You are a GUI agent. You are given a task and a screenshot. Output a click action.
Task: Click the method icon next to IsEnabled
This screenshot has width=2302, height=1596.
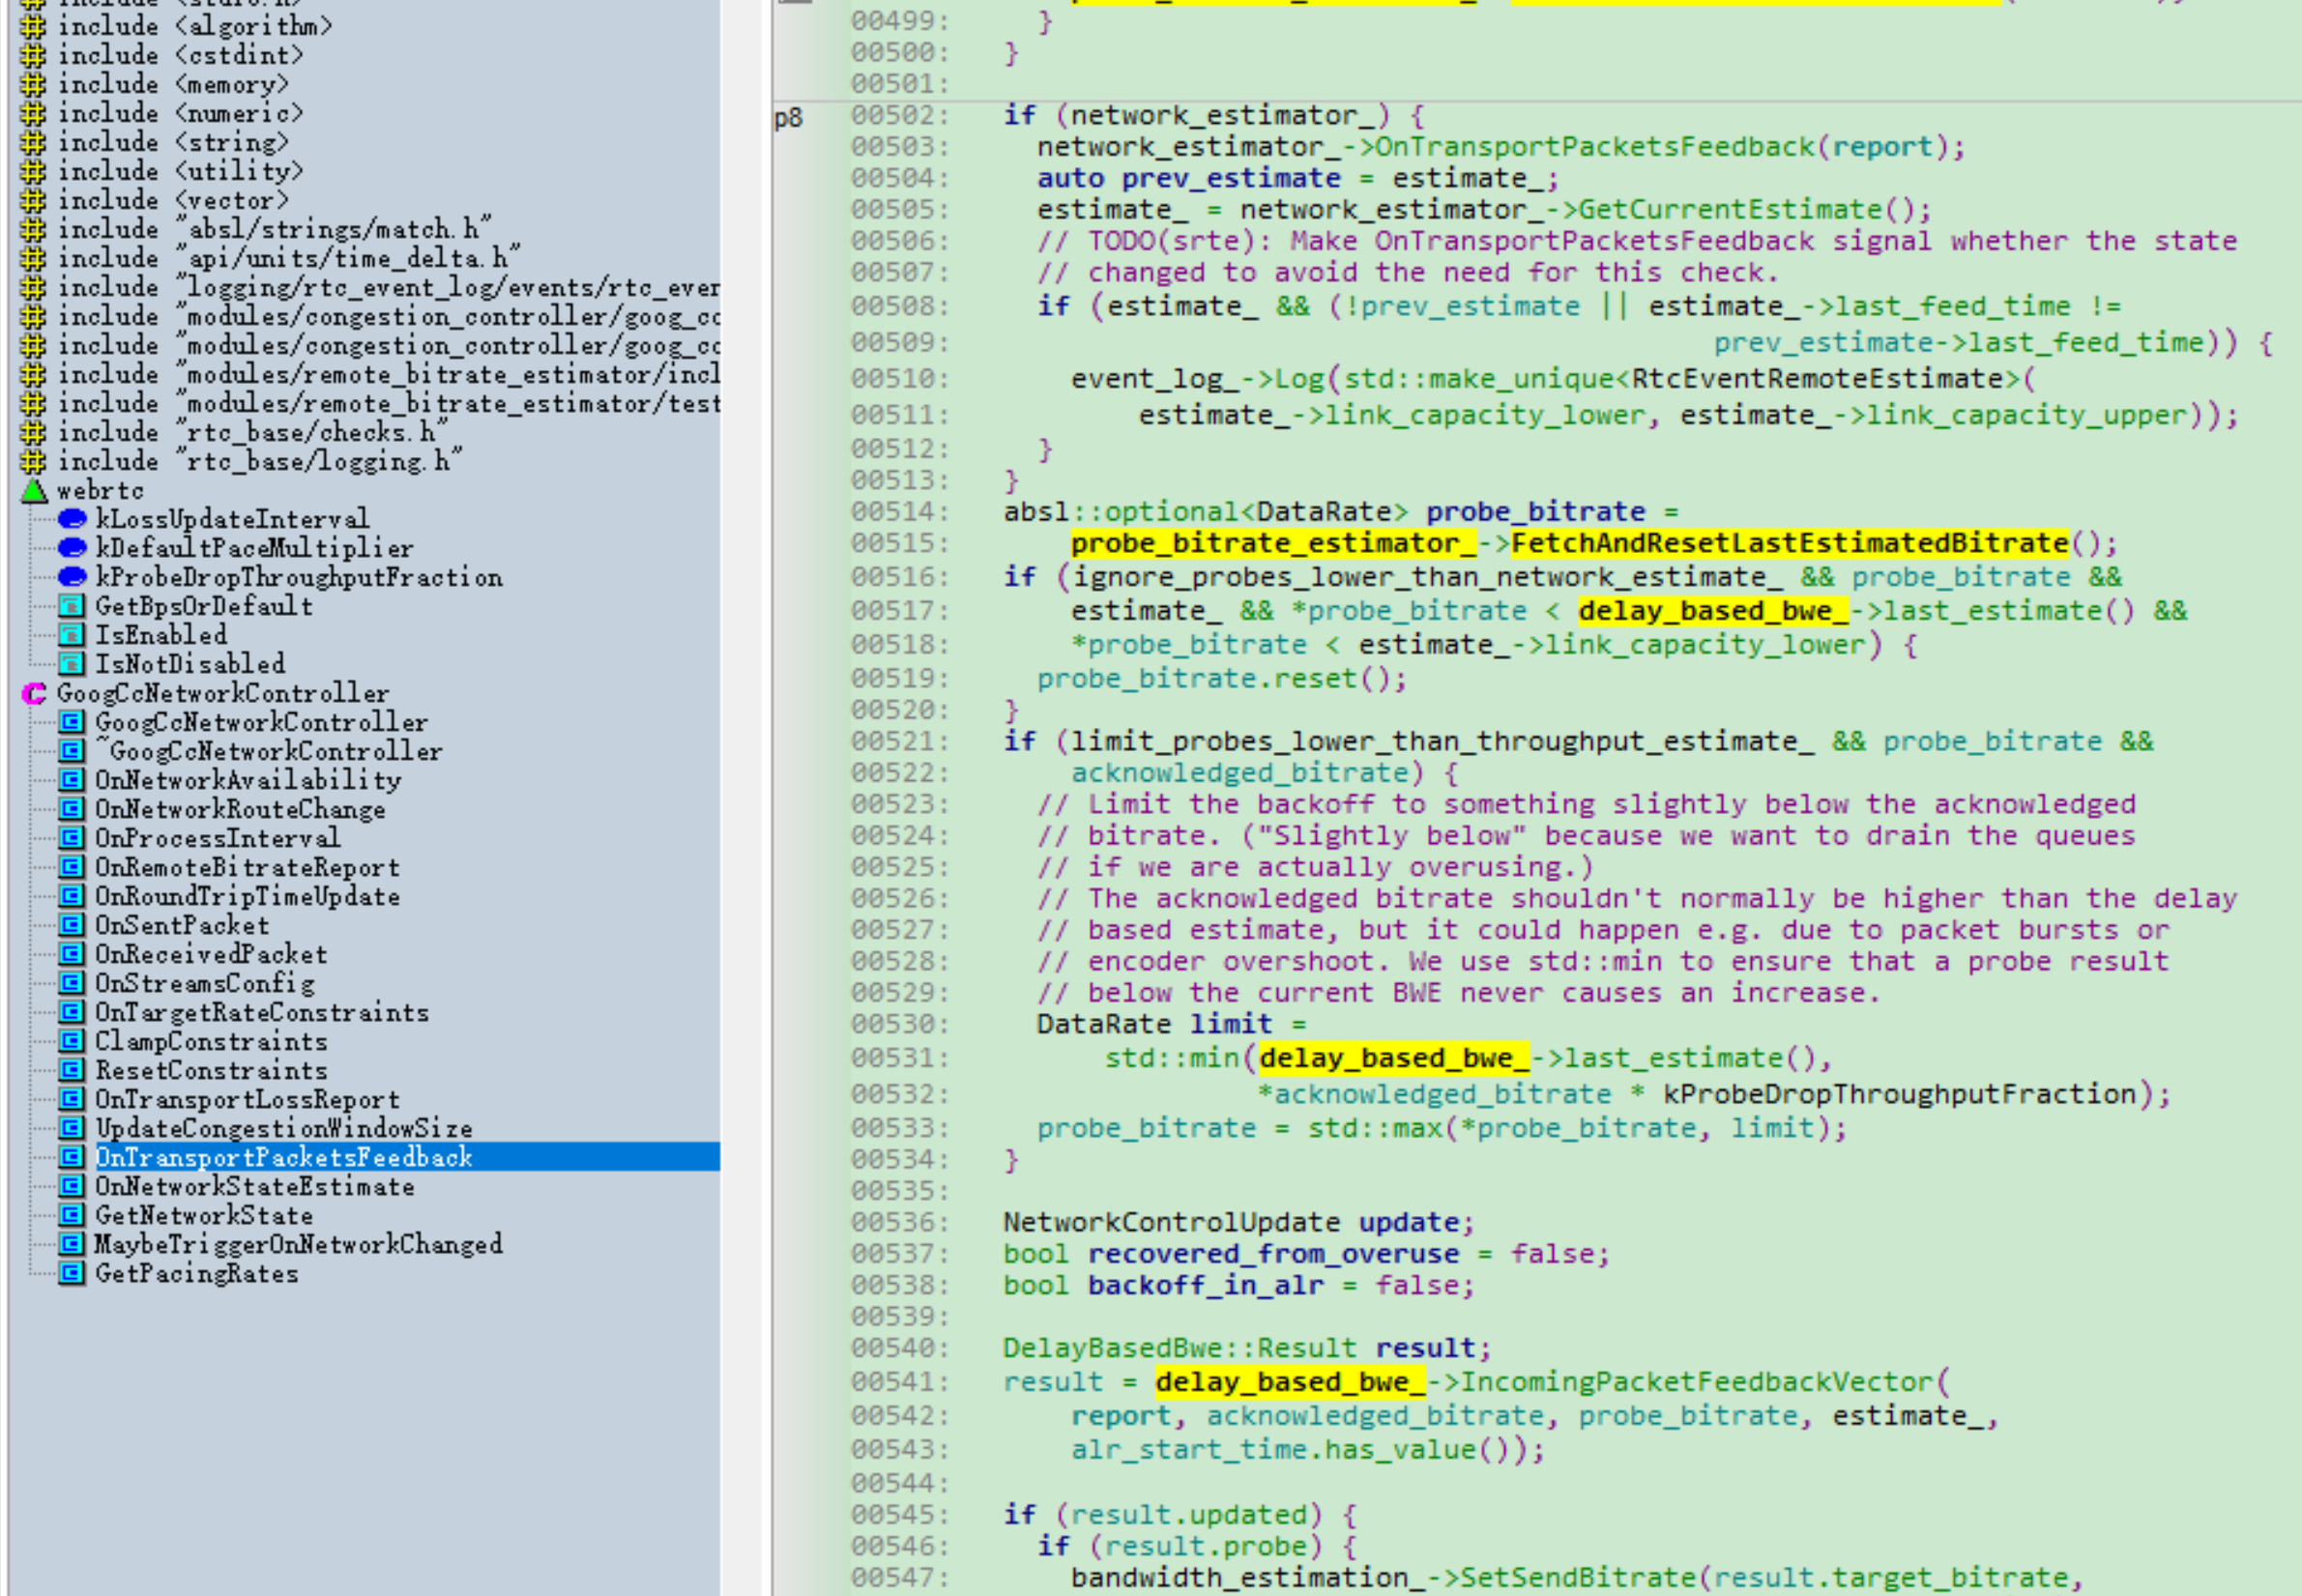pos(70,635)
